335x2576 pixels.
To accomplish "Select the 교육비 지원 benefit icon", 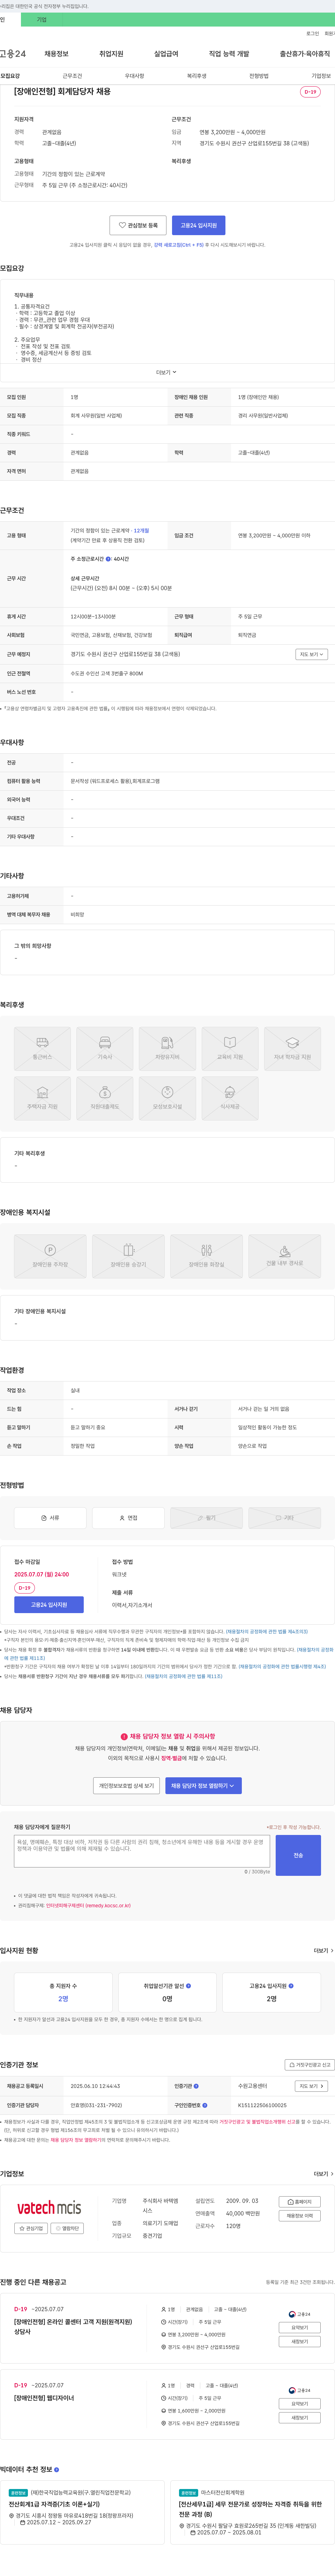I will point(230,1048).
